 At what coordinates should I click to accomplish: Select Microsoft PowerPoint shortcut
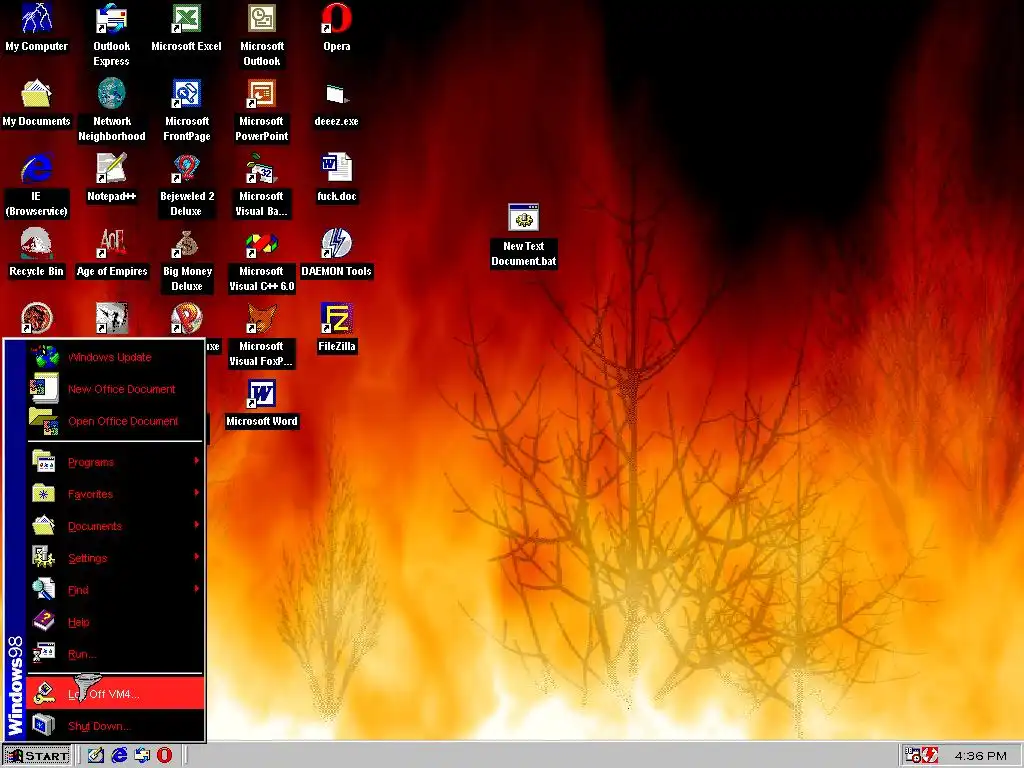tap(261, 110)
